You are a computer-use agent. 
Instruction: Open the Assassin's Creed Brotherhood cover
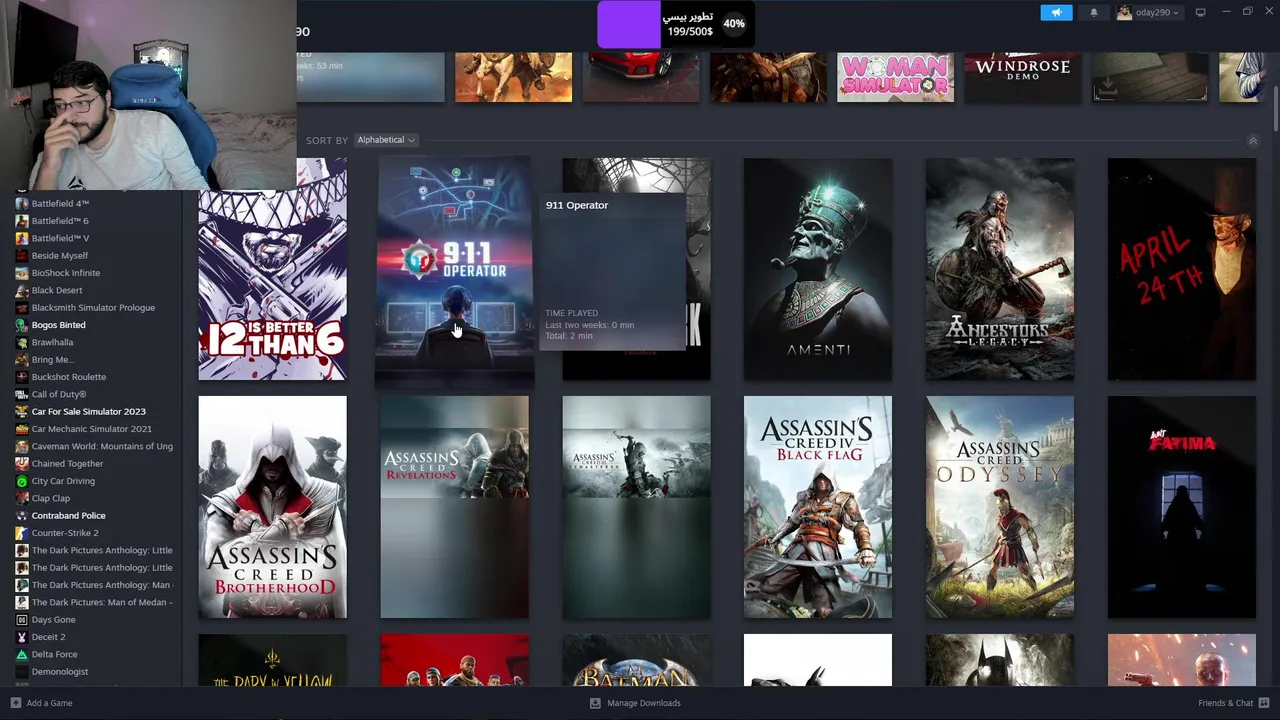click(272, 507)
